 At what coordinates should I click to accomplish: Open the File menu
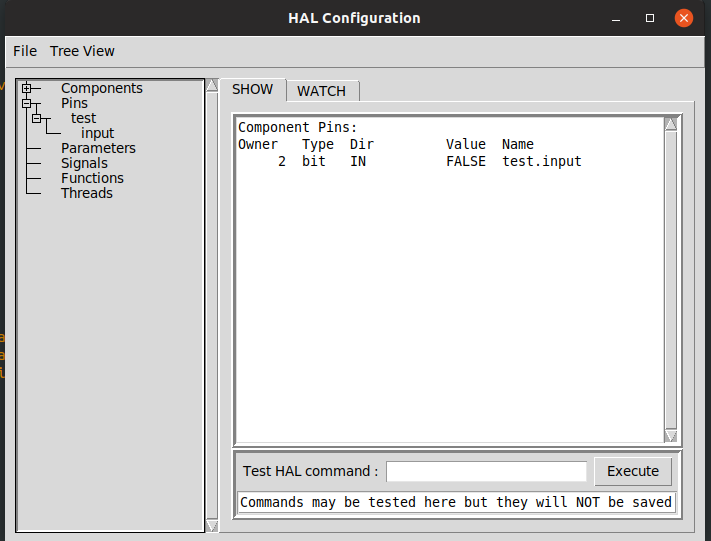(x=25, y=51)
